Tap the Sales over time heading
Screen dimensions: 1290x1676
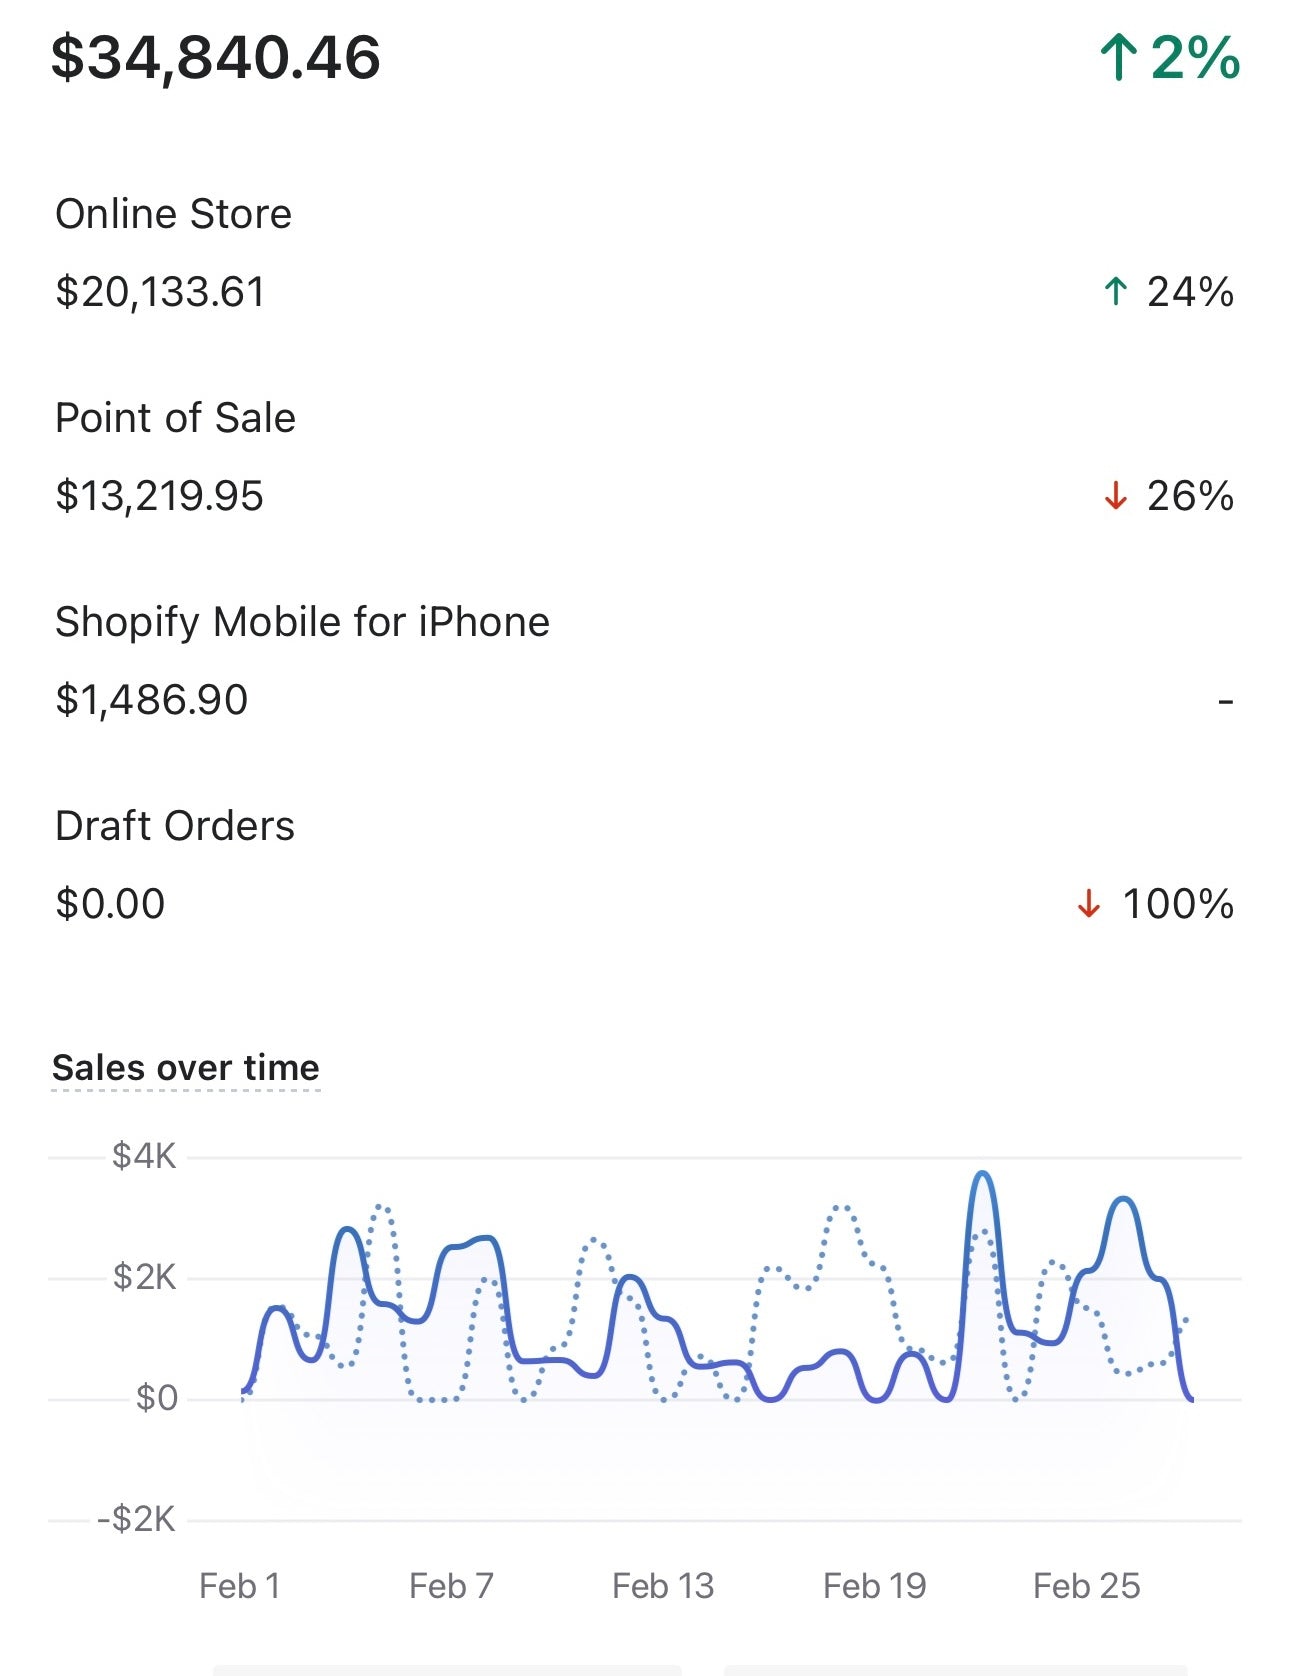pyautogui.click(x=186, y=1068)
